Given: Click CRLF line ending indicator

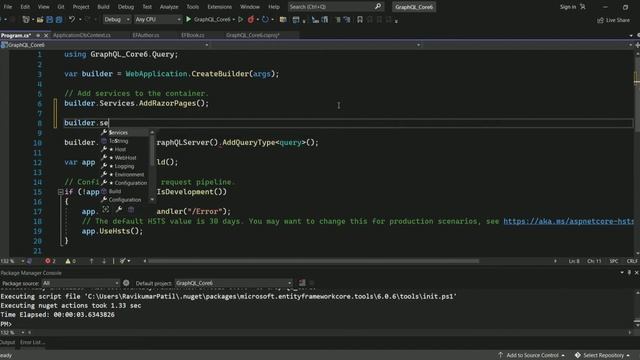Looking at the screenshot, I should 632,261.
